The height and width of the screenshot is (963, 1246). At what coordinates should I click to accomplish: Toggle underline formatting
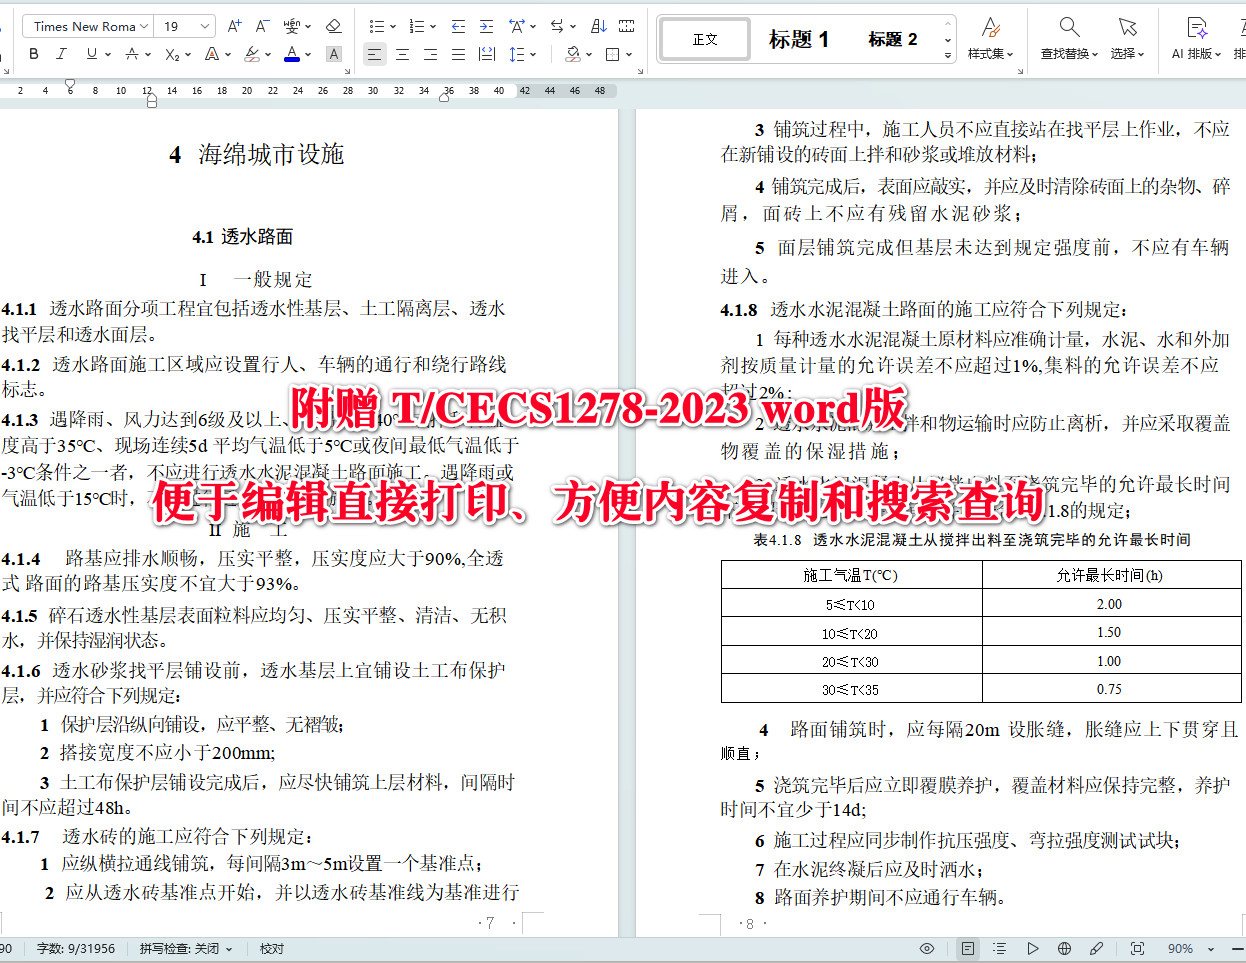coord(92,54)
